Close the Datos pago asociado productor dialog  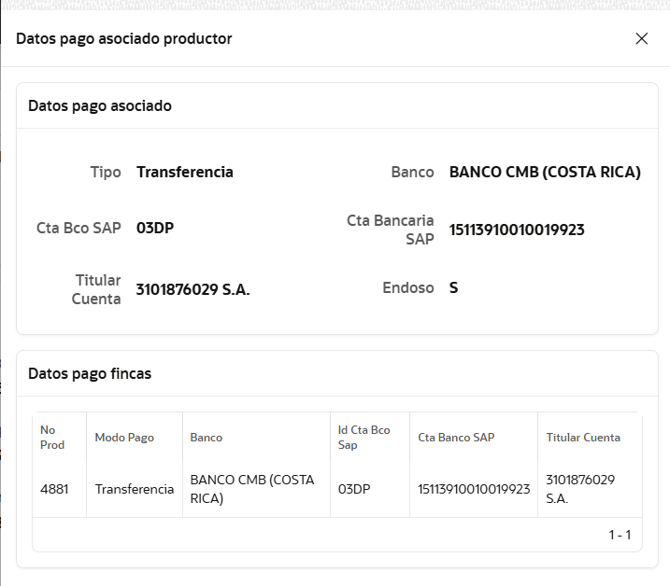[x=642, y=38]
